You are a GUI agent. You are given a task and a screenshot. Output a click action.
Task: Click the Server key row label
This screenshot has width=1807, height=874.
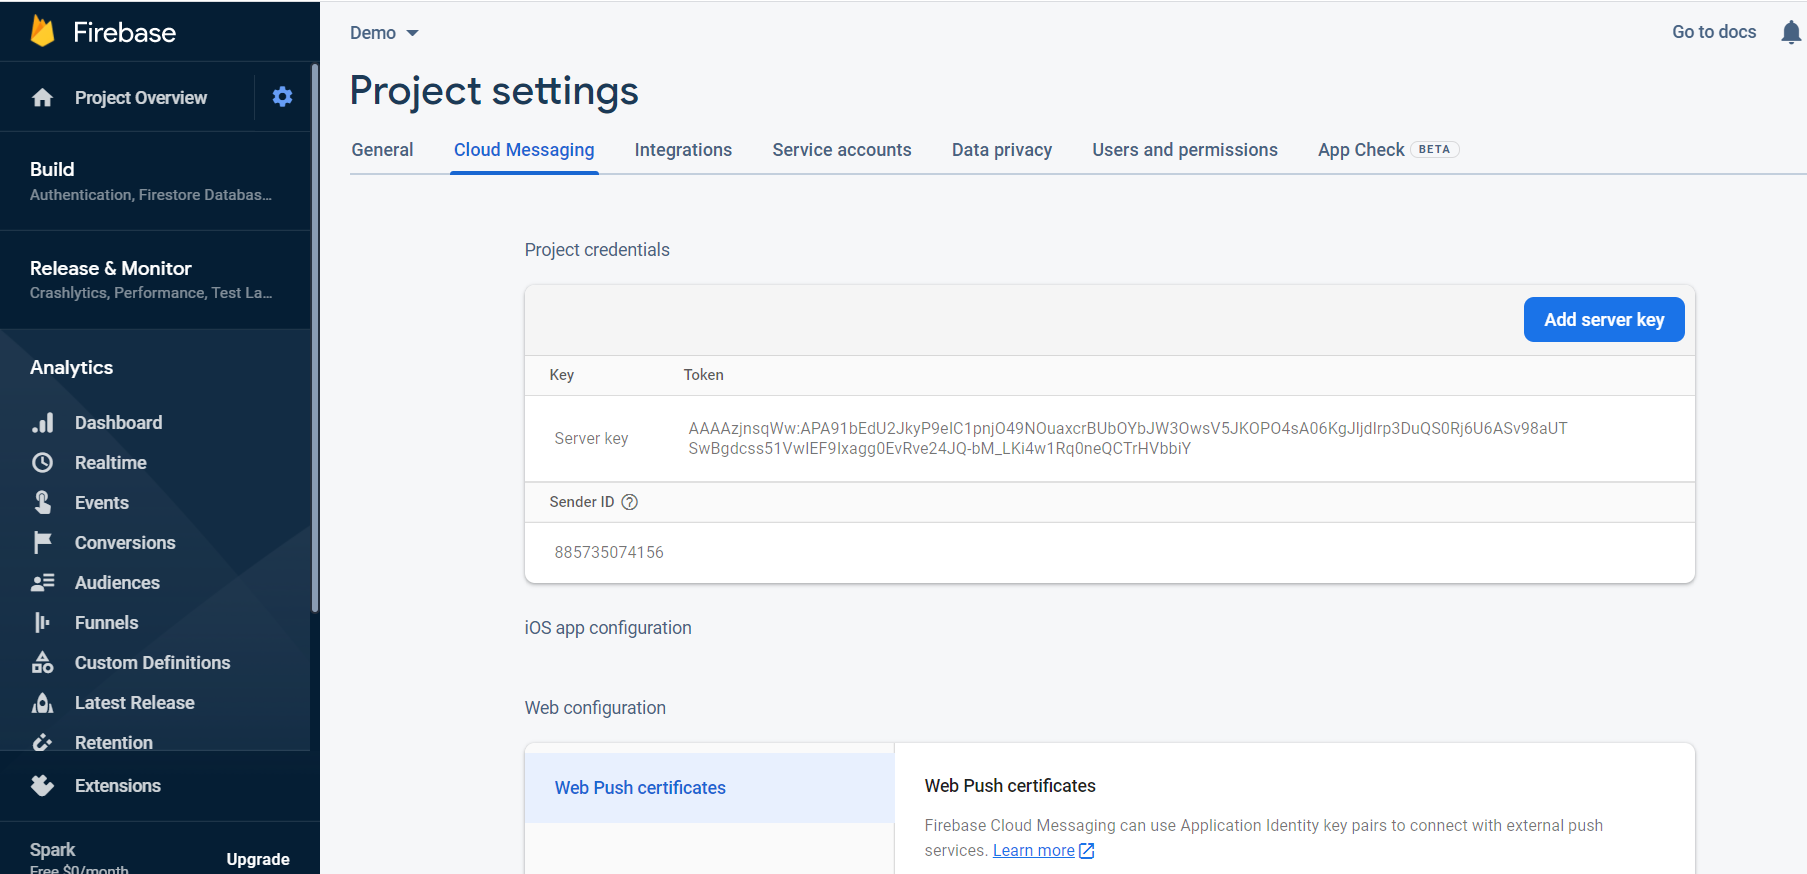(x=591, y=438)
